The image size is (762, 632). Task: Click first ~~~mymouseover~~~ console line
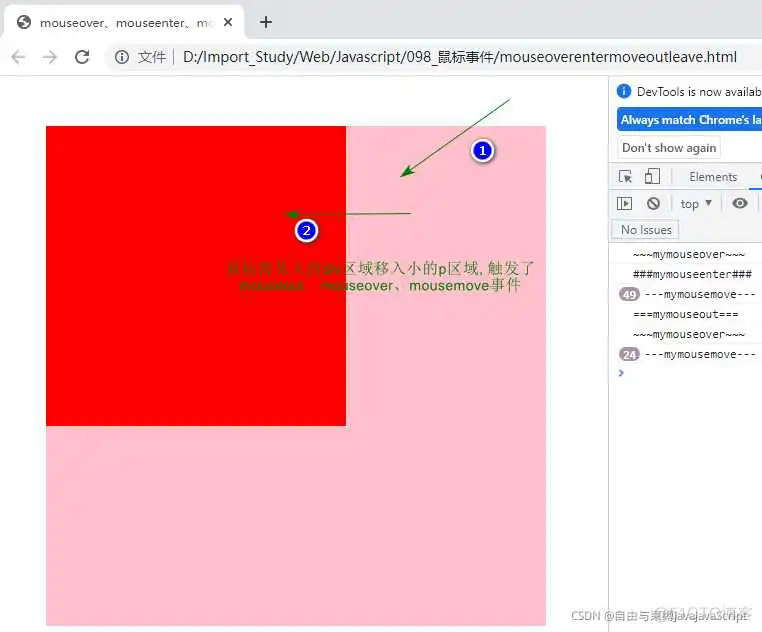coord(688,254)
